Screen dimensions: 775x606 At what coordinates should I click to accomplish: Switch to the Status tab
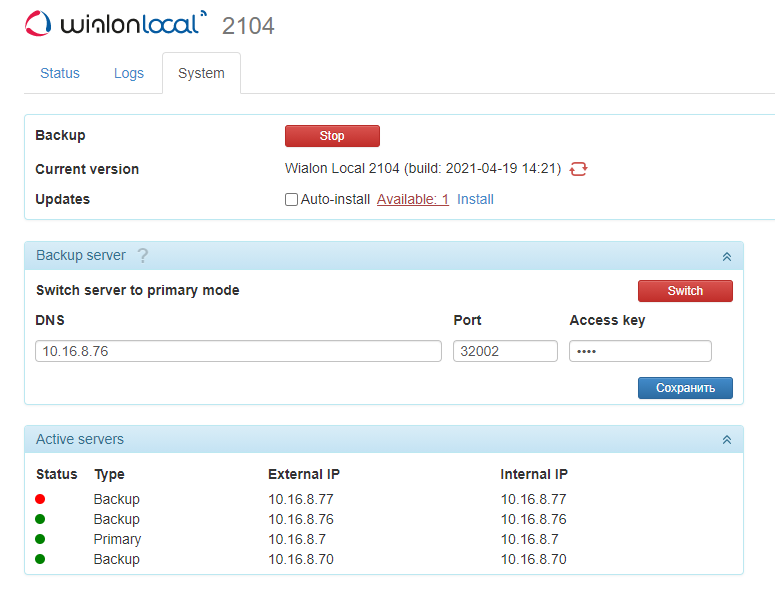click(x=60, y=73)
